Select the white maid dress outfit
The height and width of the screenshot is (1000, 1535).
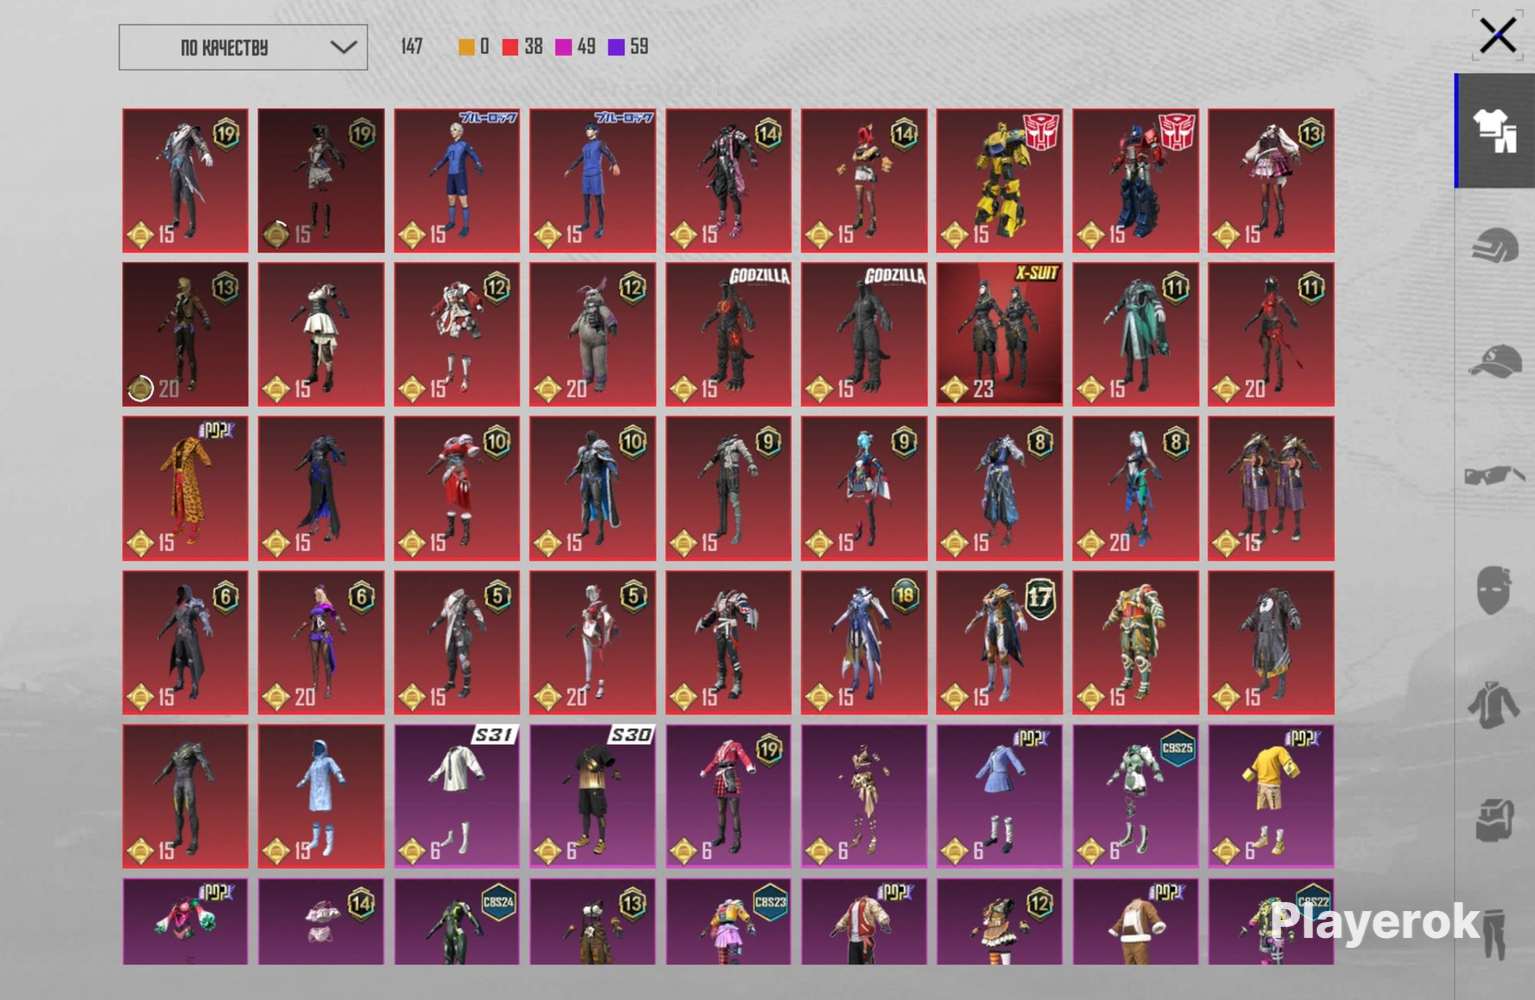click(x=321, y=334)
